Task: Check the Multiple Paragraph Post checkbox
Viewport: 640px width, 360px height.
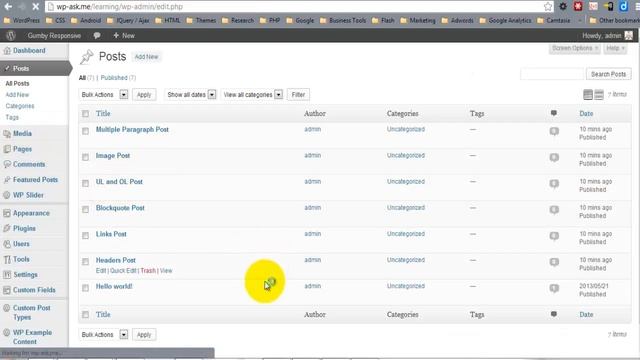Action: 85,131
